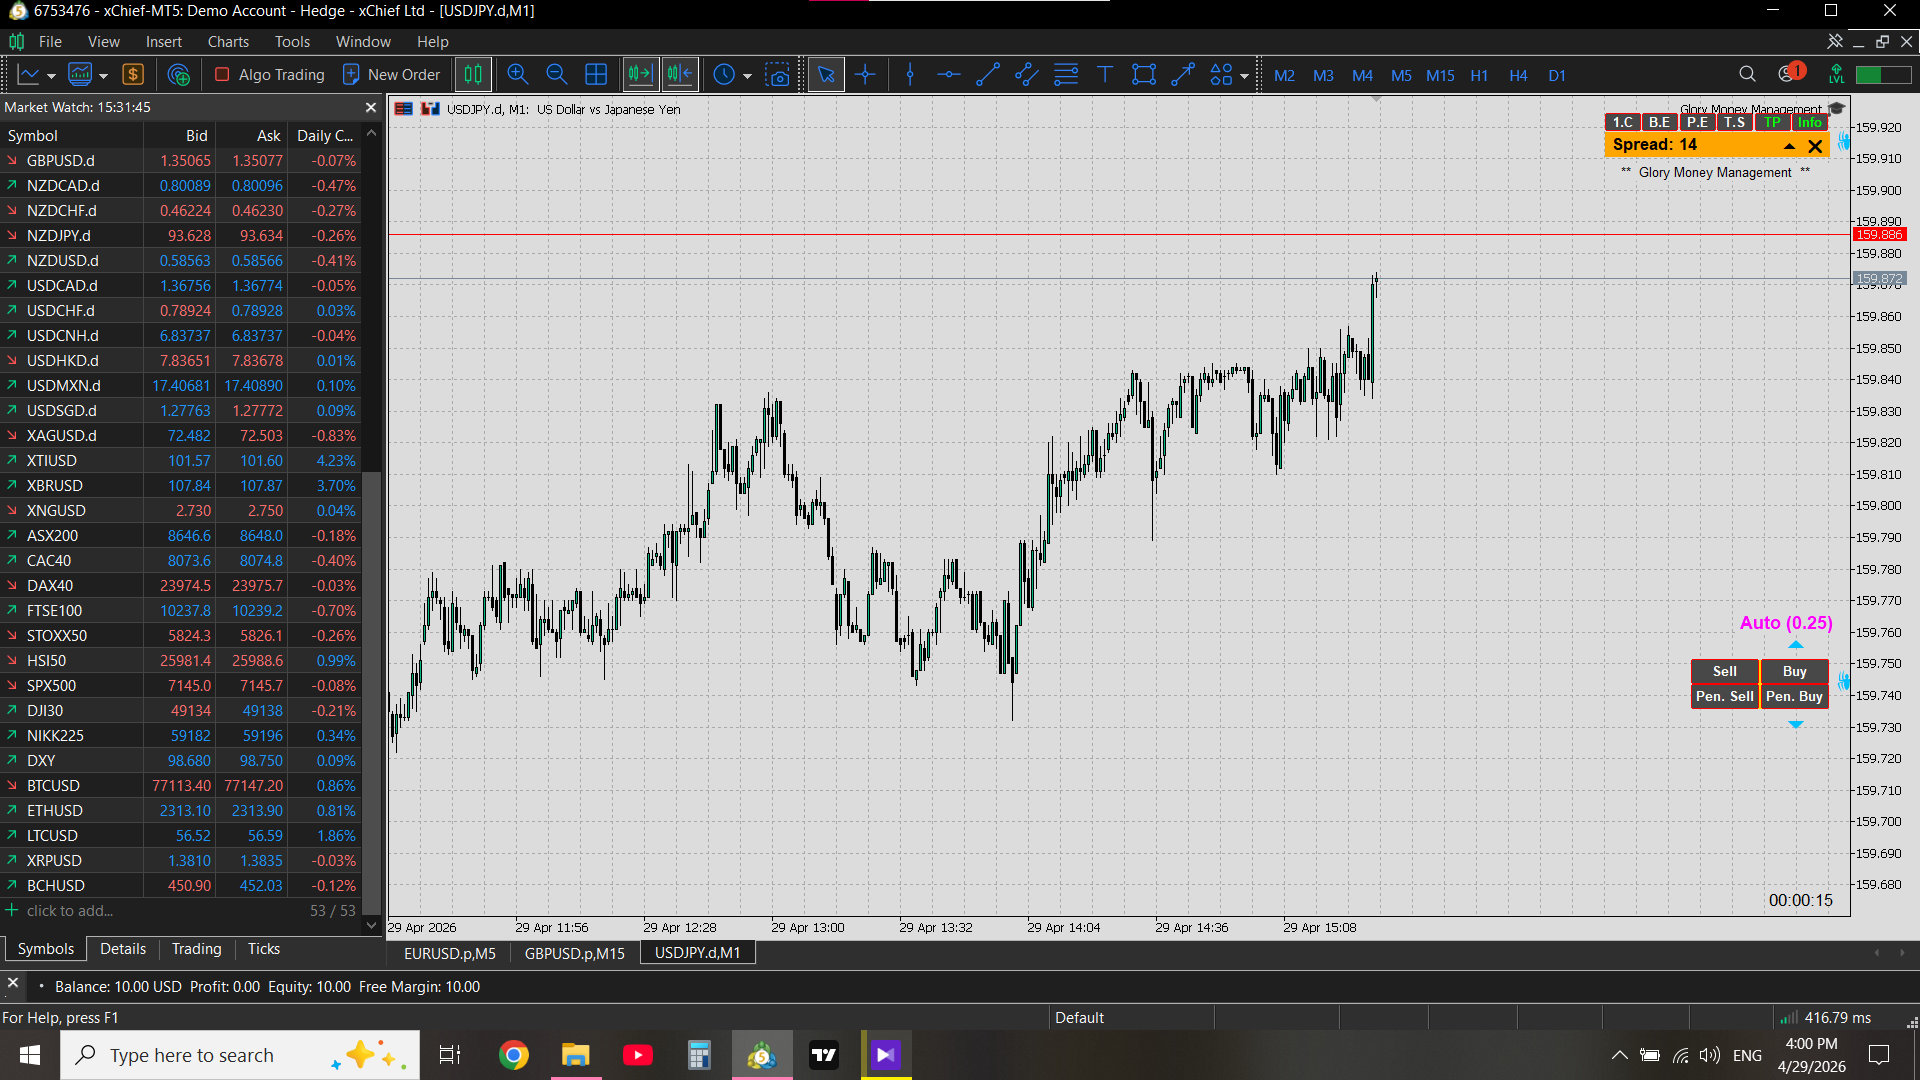1920x1080 pixels.
Task: Close the orange Spread panel
Action: click(x=1816, y=146)
